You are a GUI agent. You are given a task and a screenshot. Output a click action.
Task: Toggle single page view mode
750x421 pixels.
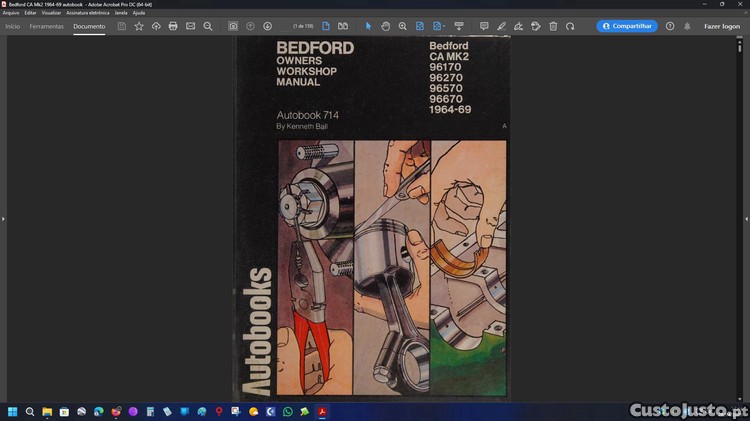(x=326, y=26)
